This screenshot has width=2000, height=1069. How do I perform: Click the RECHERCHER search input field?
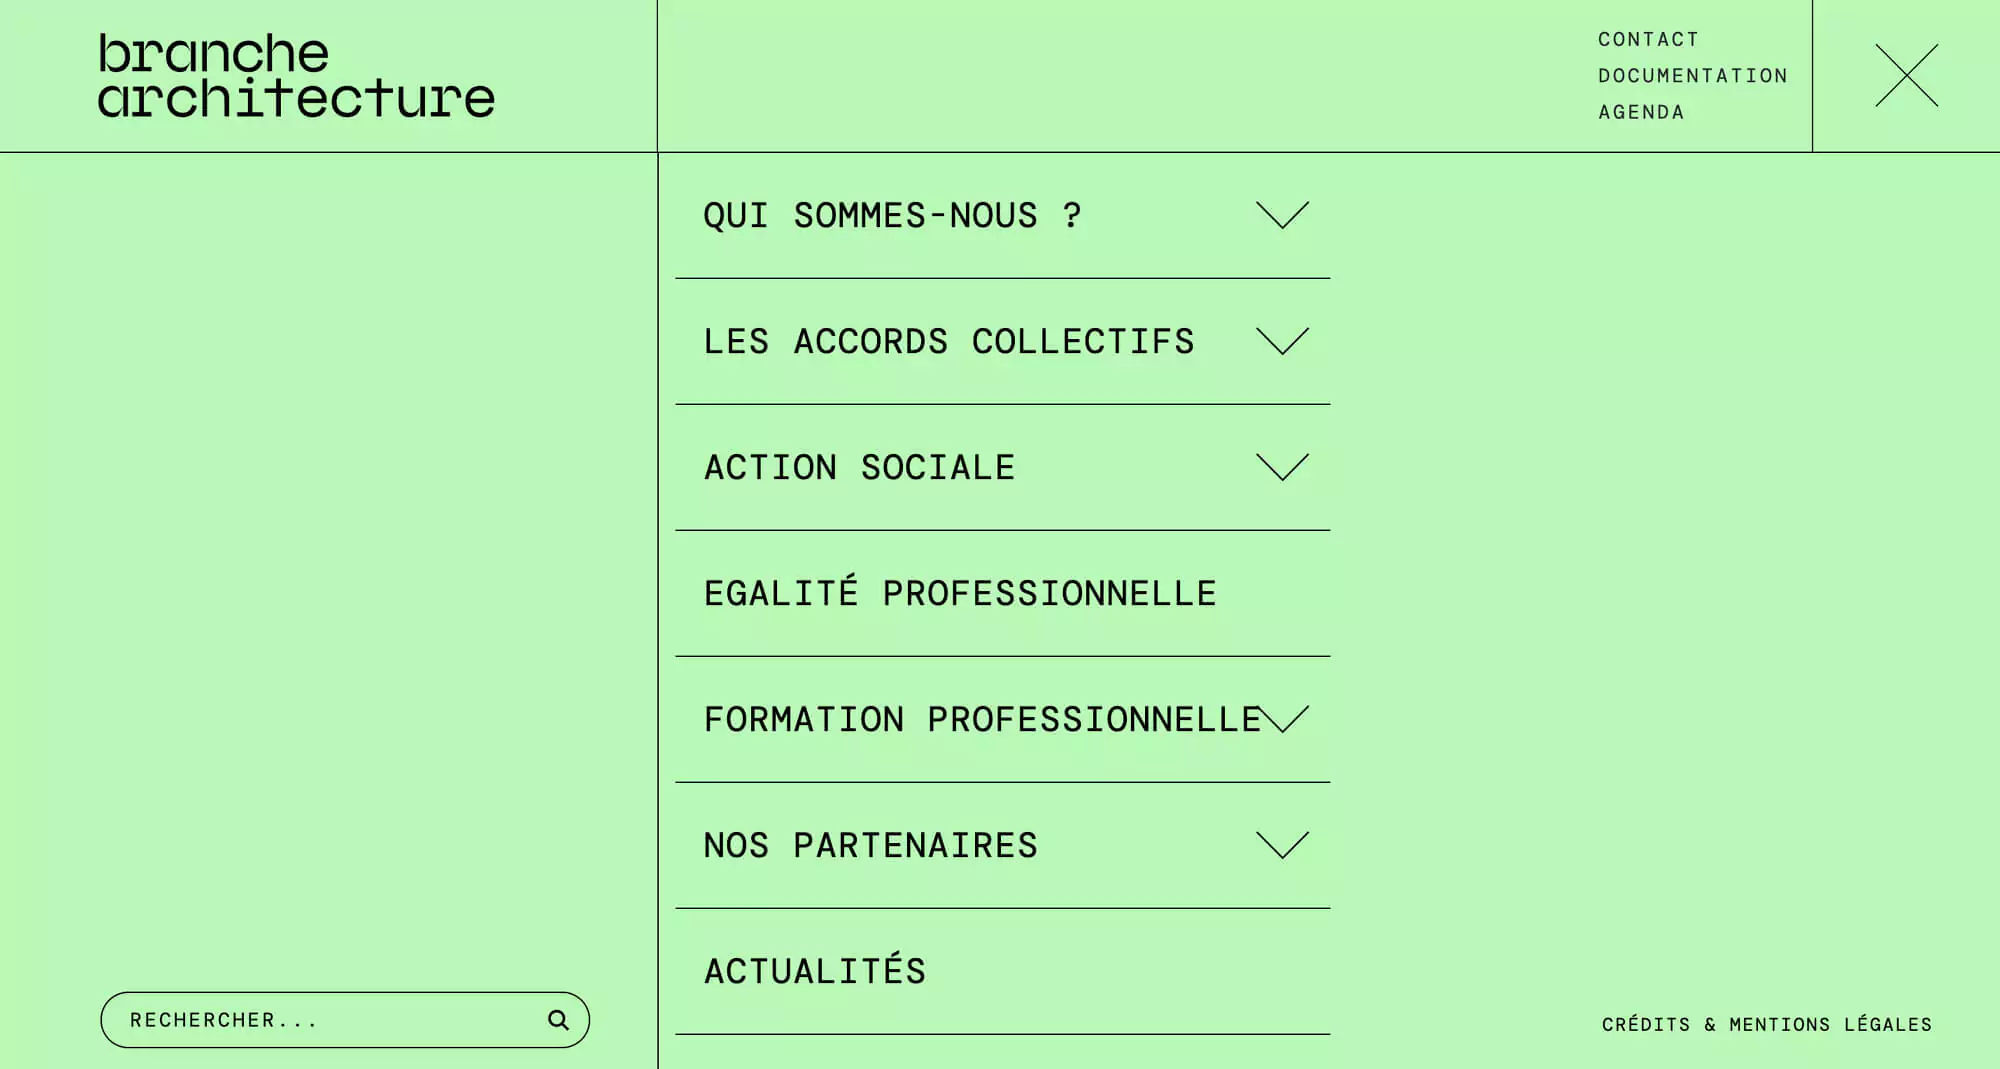(x=300, y=1019)
